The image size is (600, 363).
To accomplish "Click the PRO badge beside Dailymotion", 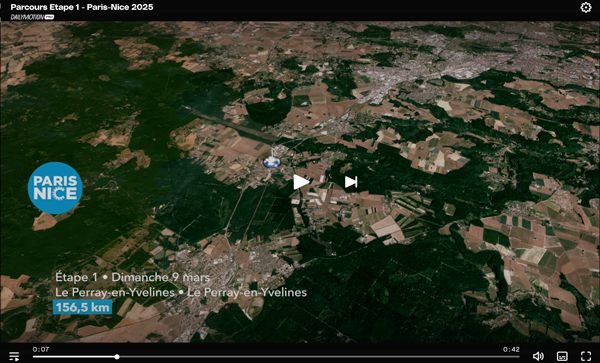I will [x=49, y=17].
